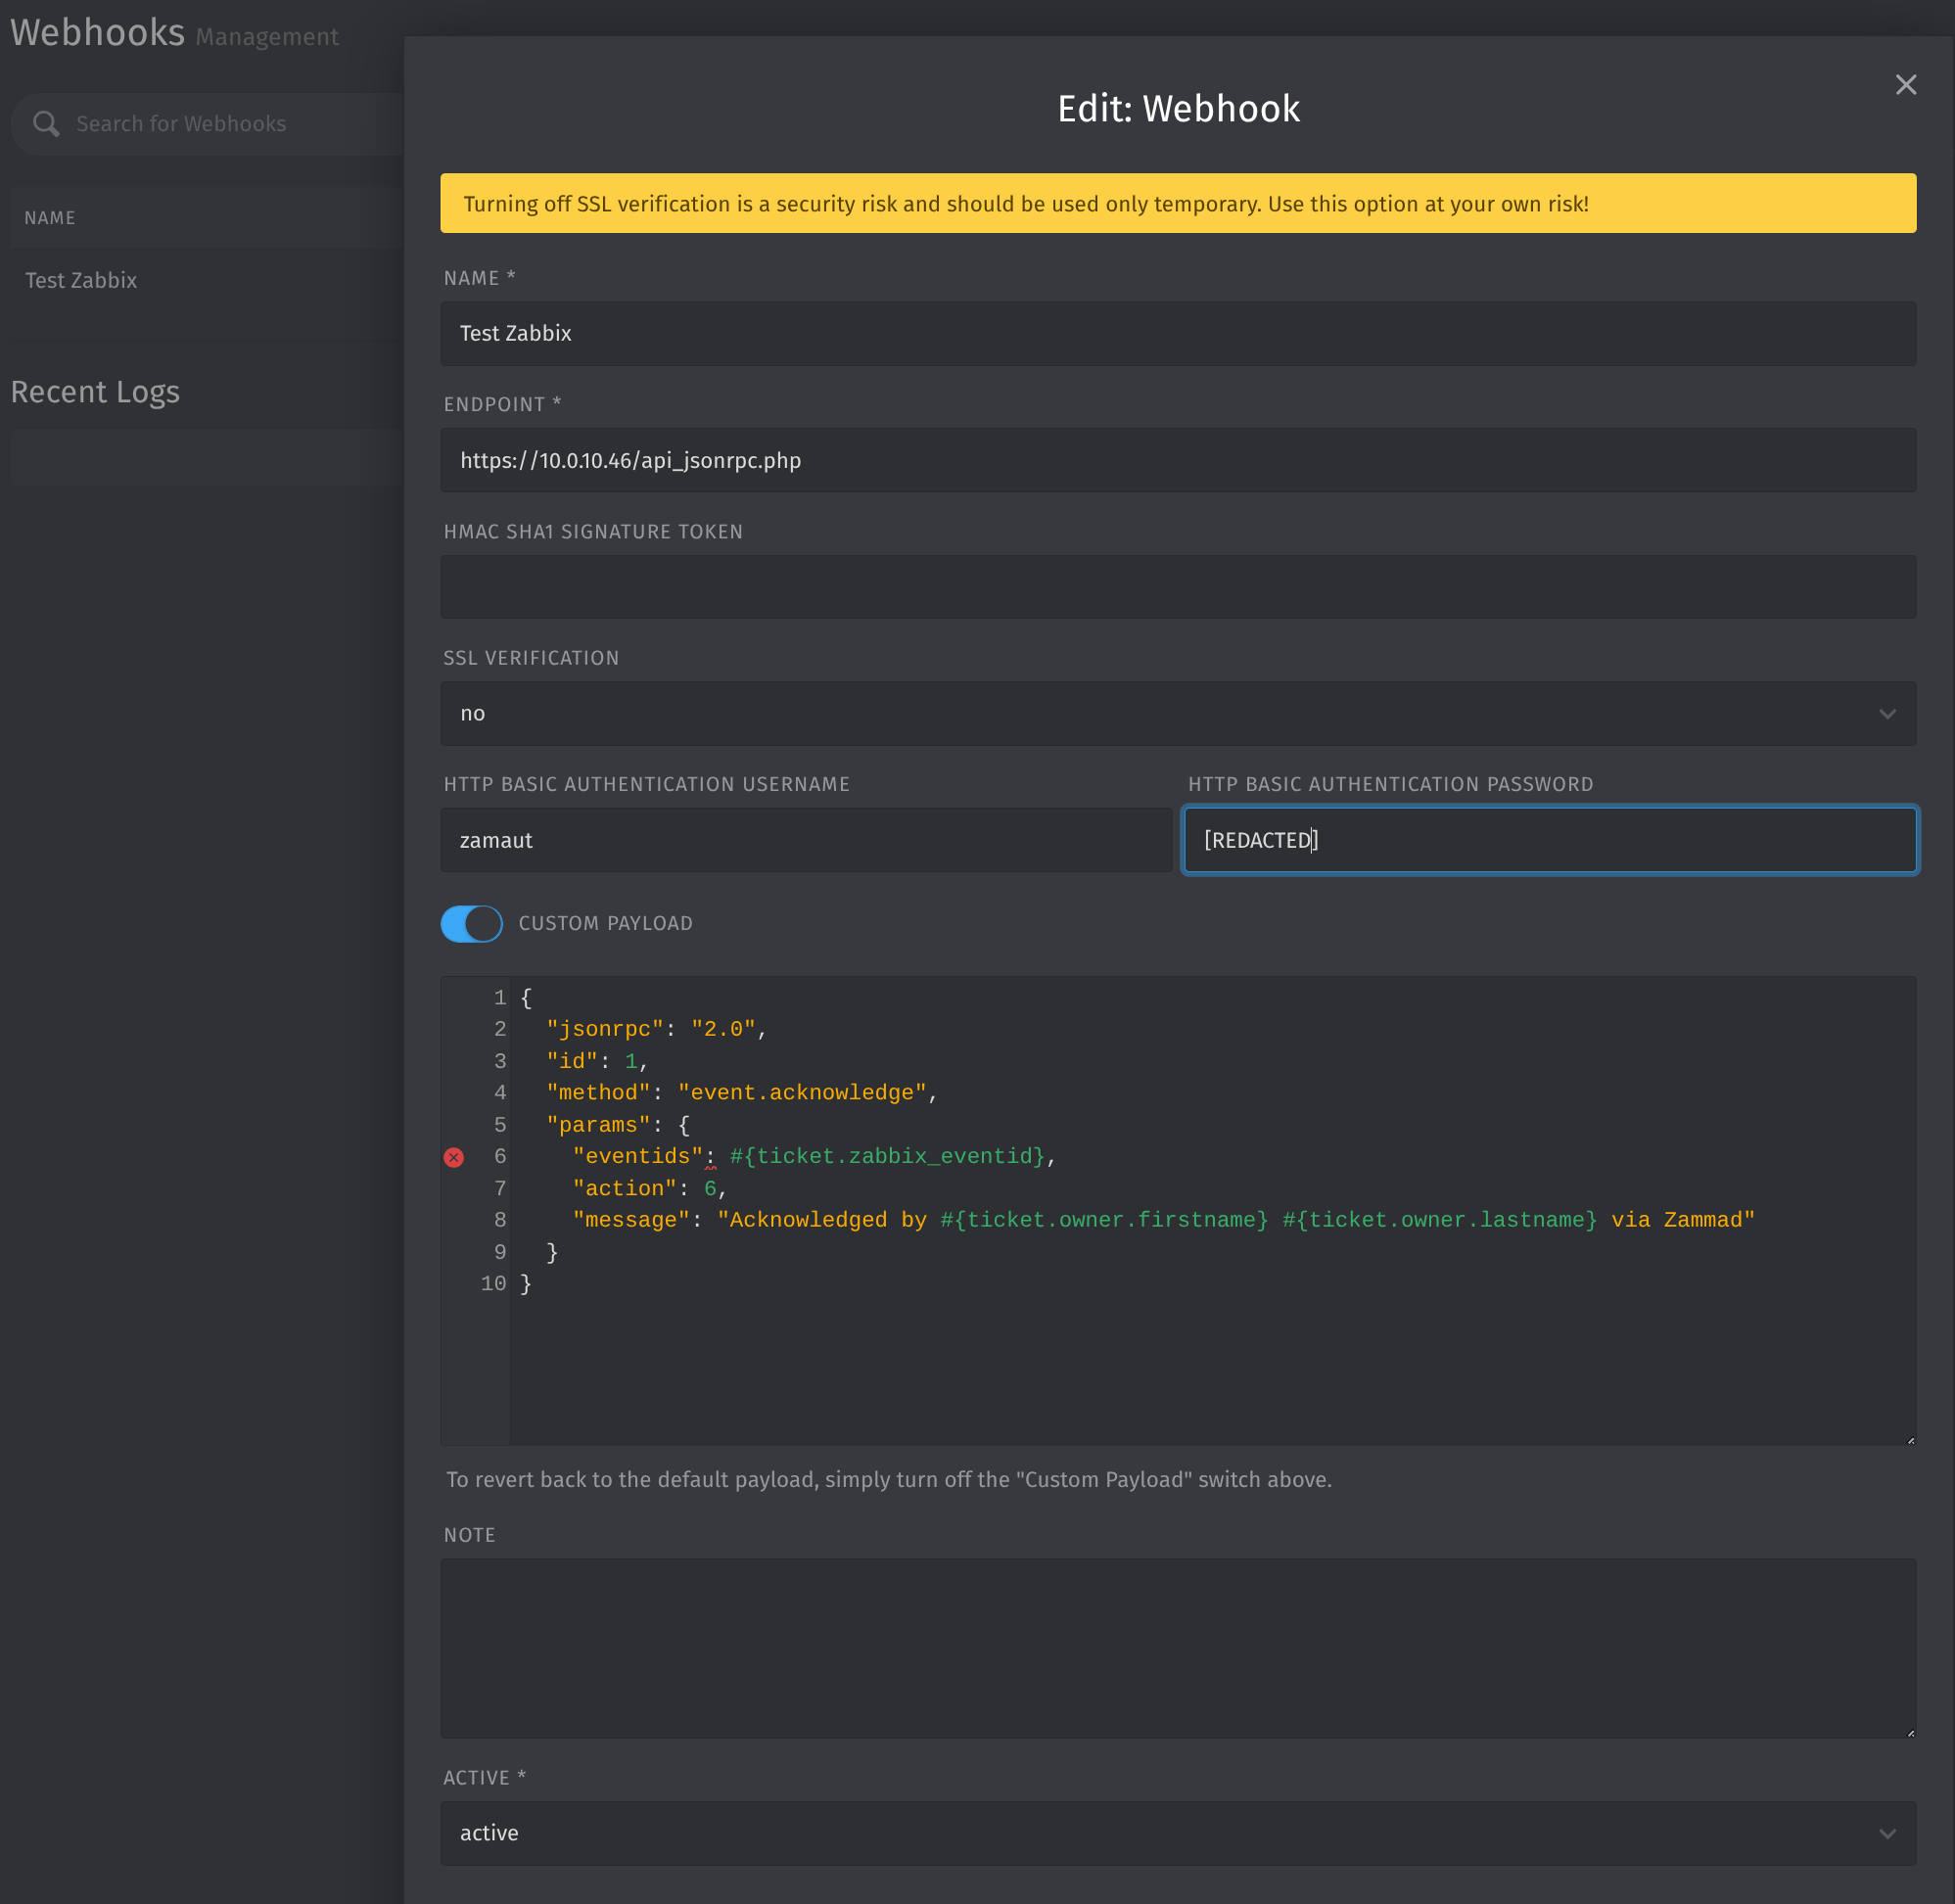Viewport: 1955px width, 1904px height.
Task: Click the Note textarea resize handle
Action: (x=1910, y=1733)
